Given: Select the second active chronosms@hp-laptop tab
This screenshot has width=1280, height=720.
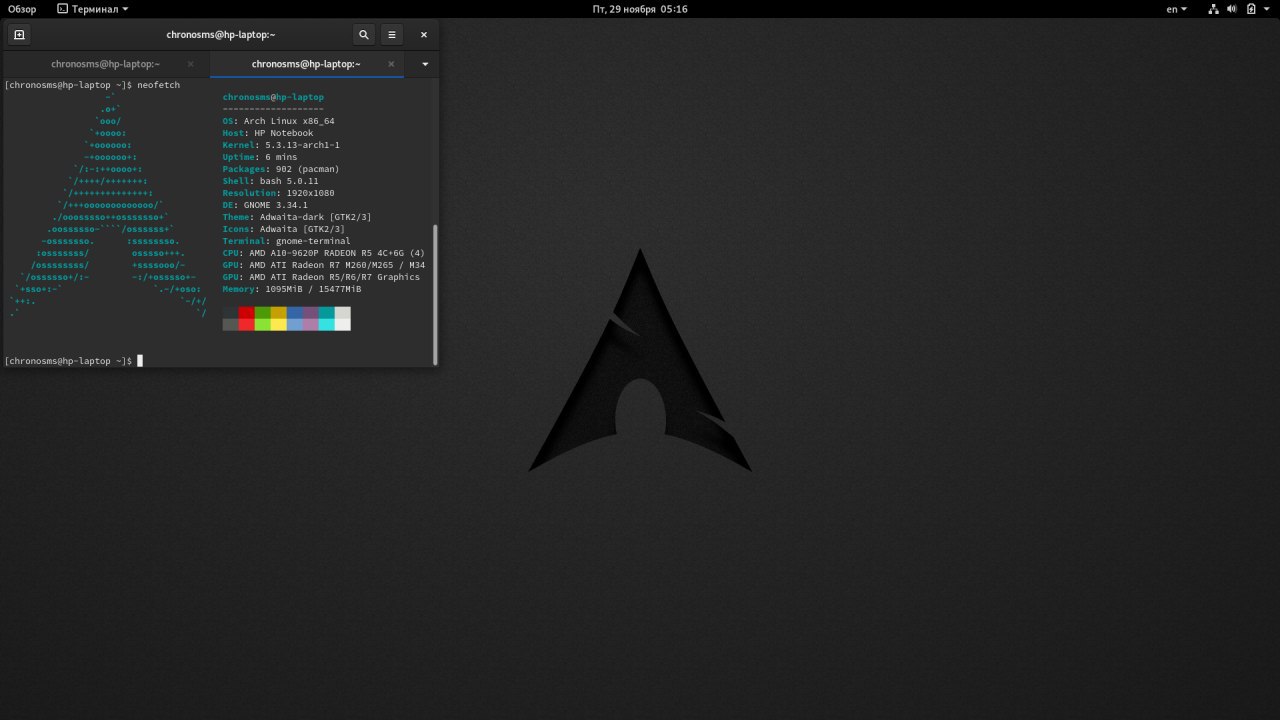Looking at the screenshot, I should click(306, 64).
